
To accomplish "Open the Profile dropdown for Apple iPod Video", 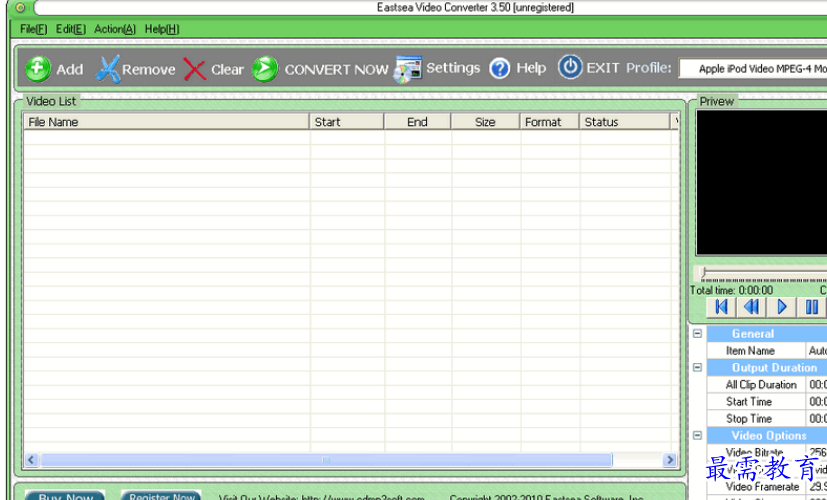I will pos(753,69).
